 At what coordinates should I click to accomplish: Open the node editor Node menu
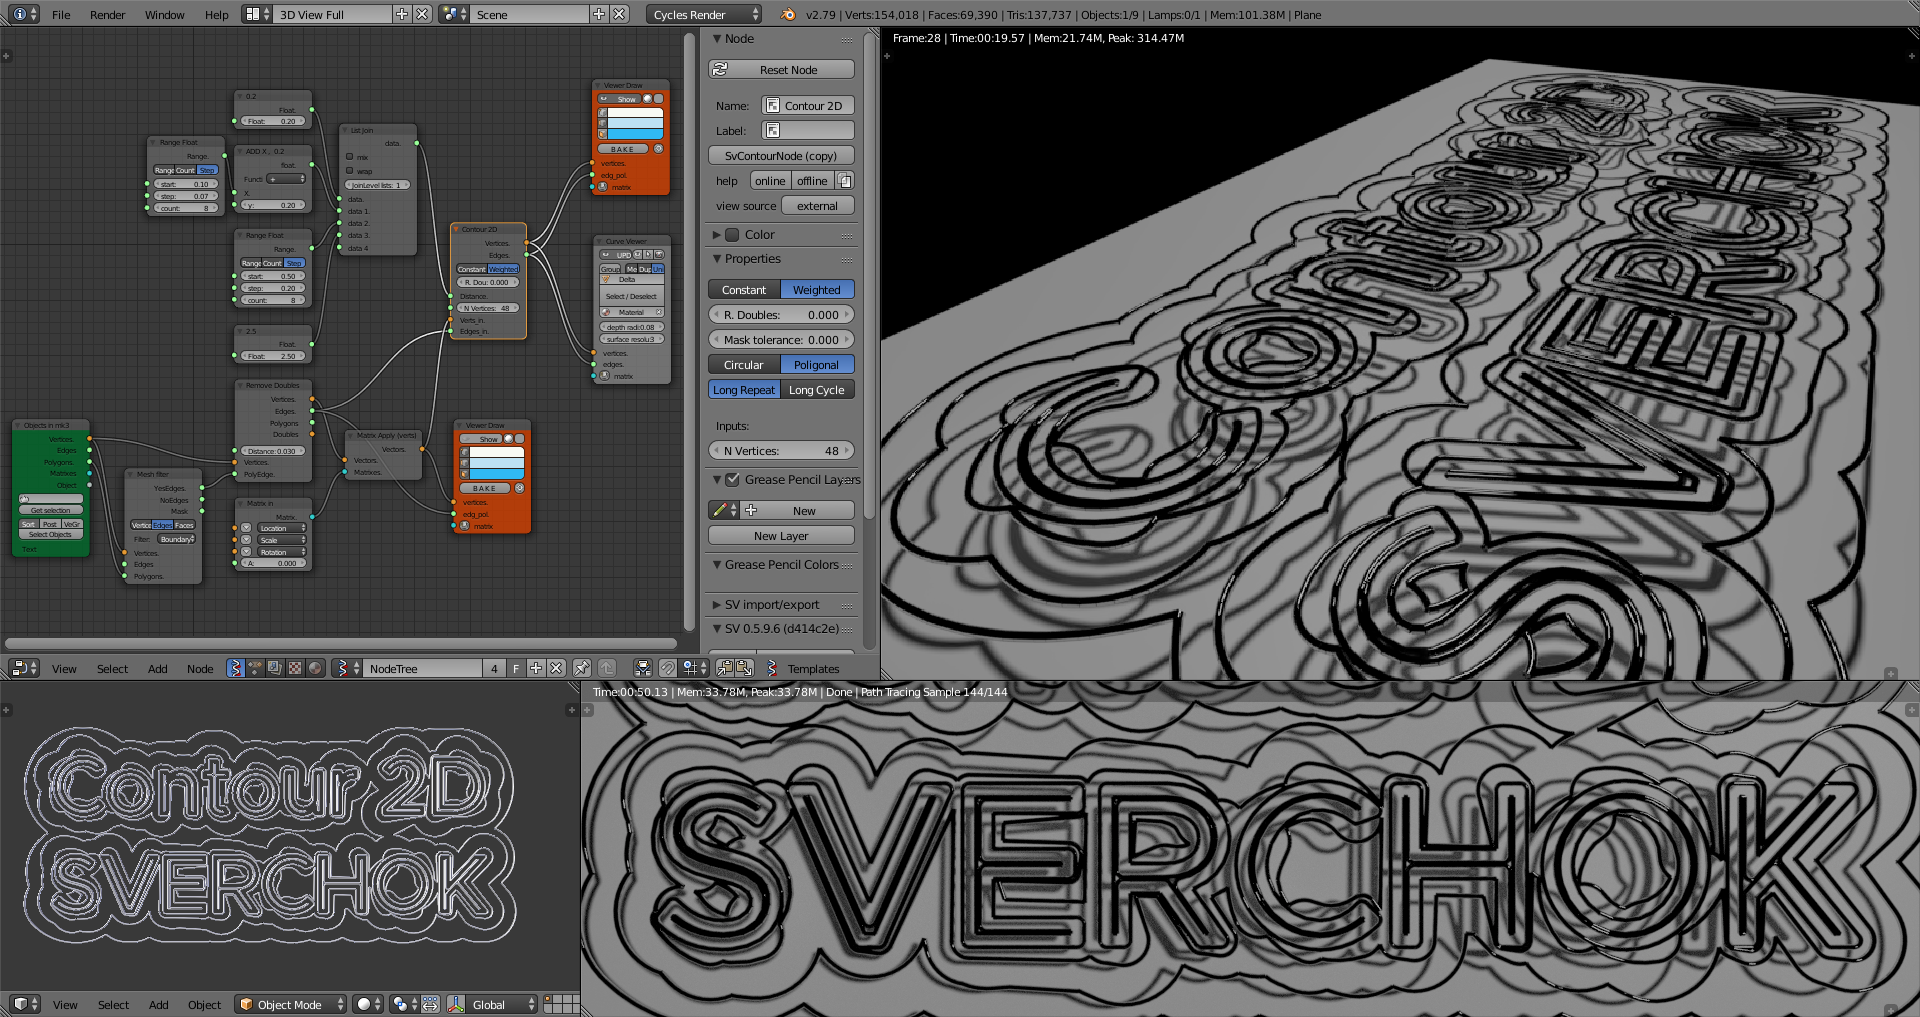(x=200, y=668)
